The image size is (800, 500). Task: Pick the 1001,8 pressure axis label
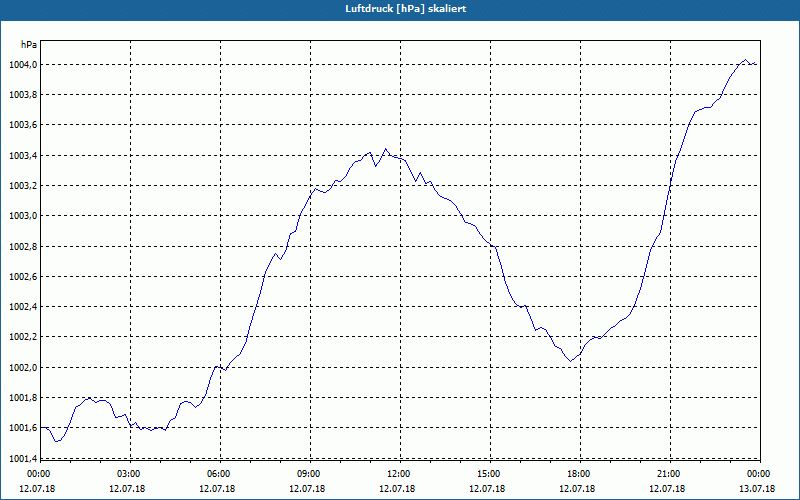(x=22, y=397)
